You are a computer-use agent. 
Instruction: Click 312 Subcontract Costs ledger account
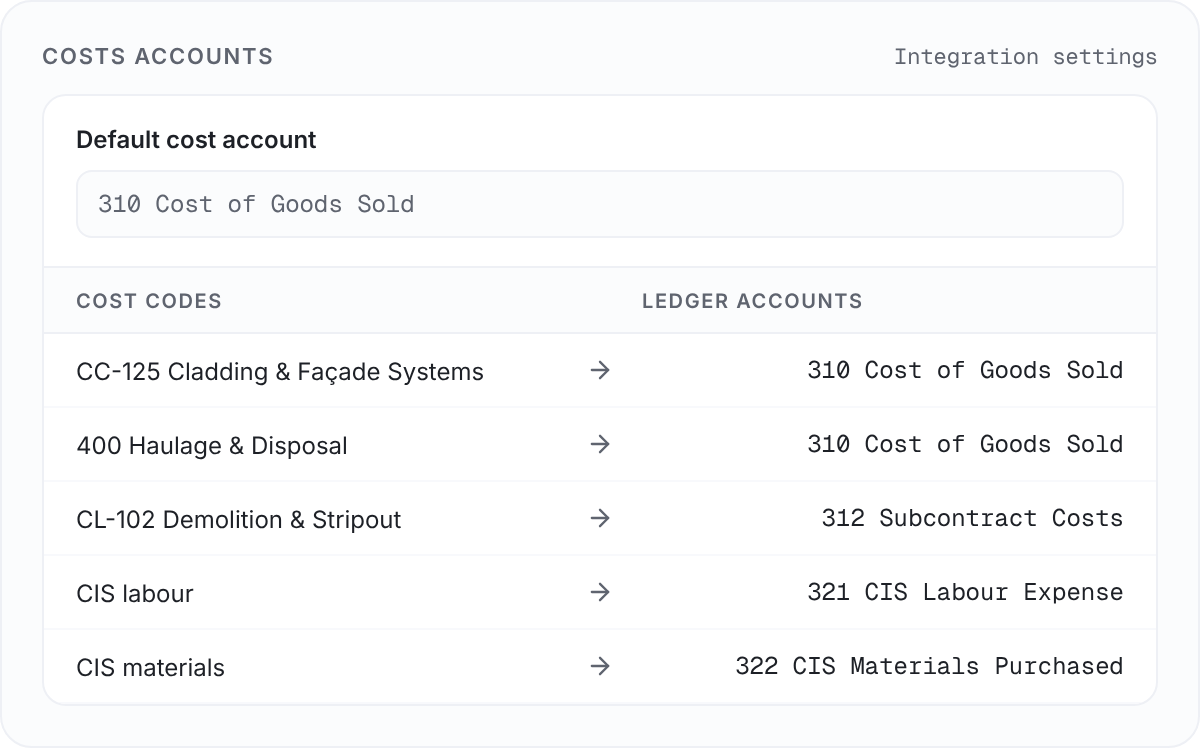(972, 518)
